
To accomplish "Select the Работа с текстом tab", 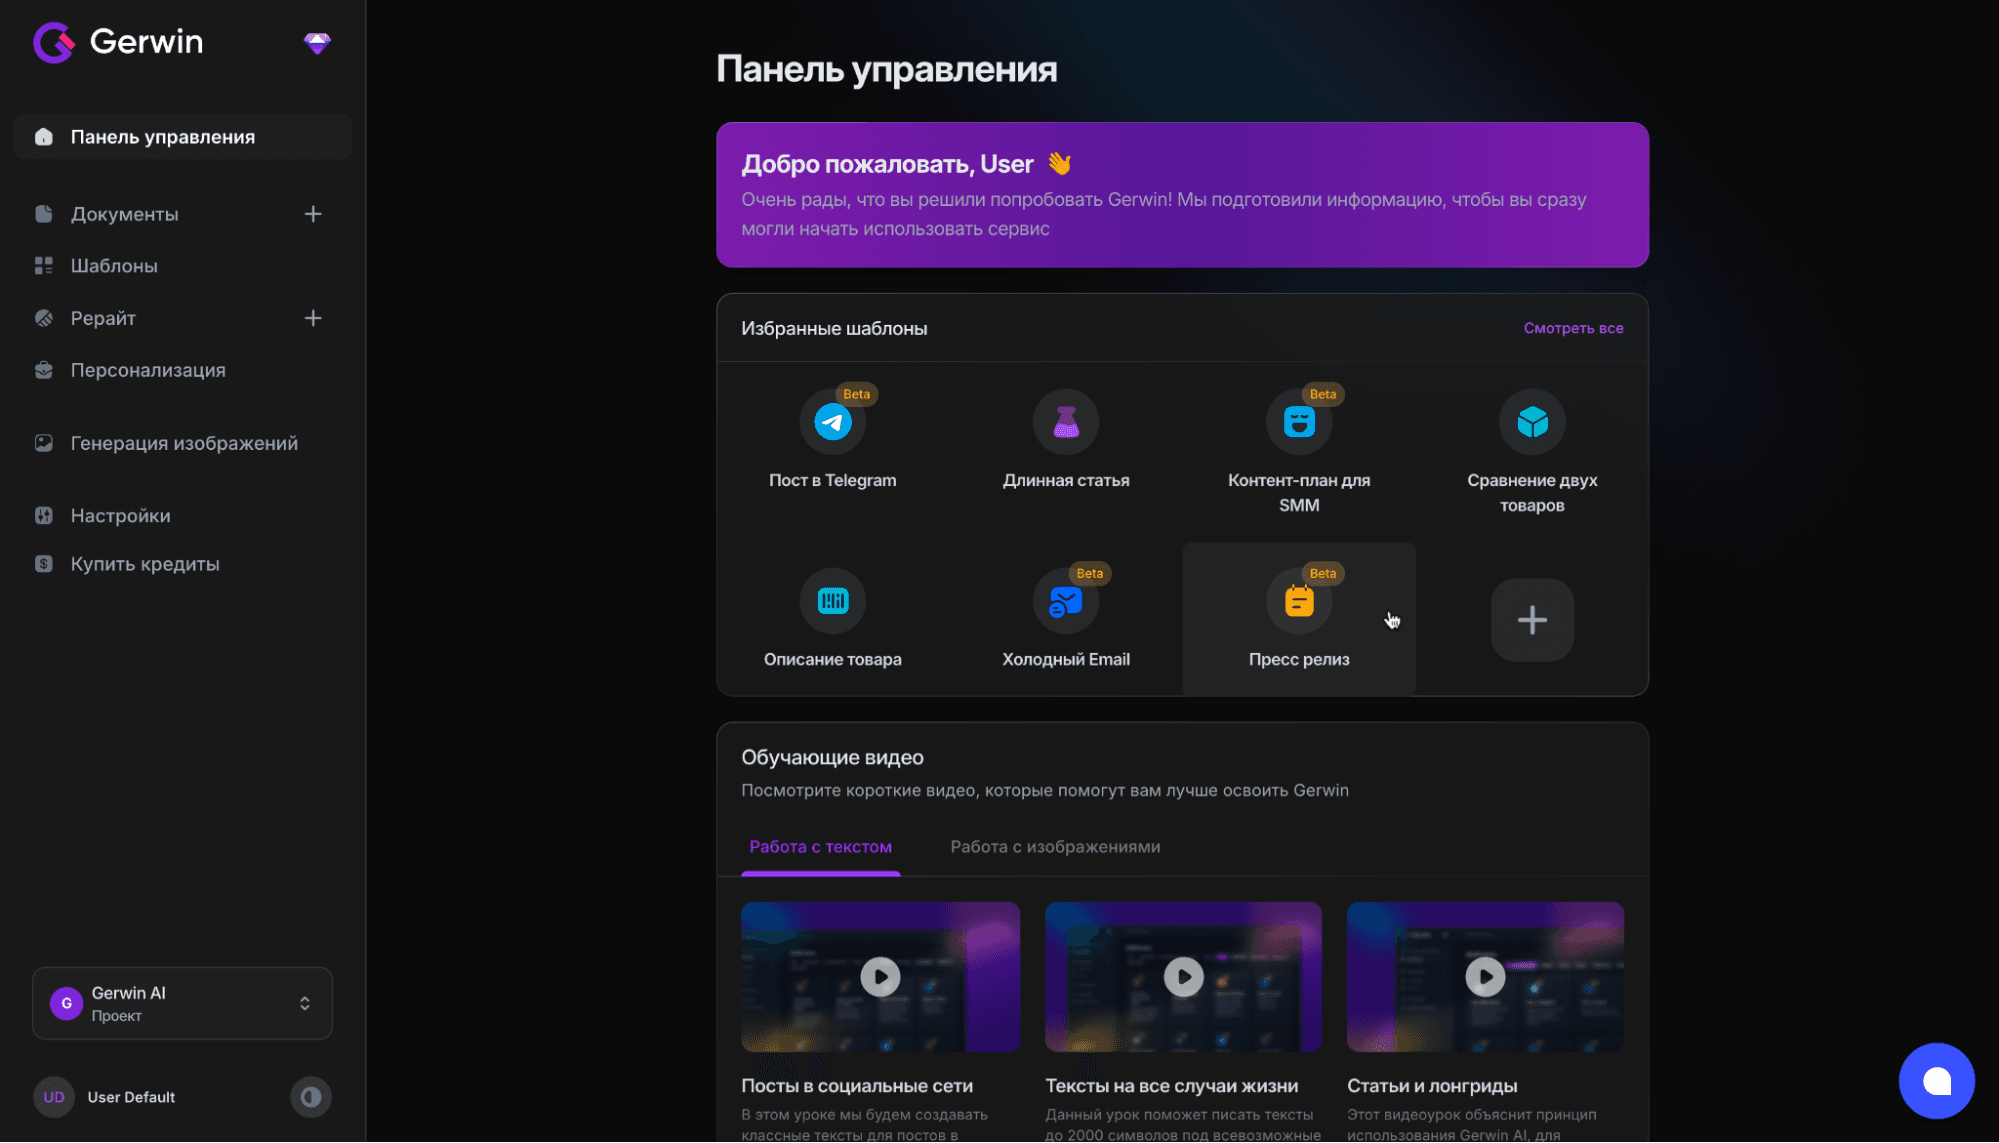I will coord(820,847).
